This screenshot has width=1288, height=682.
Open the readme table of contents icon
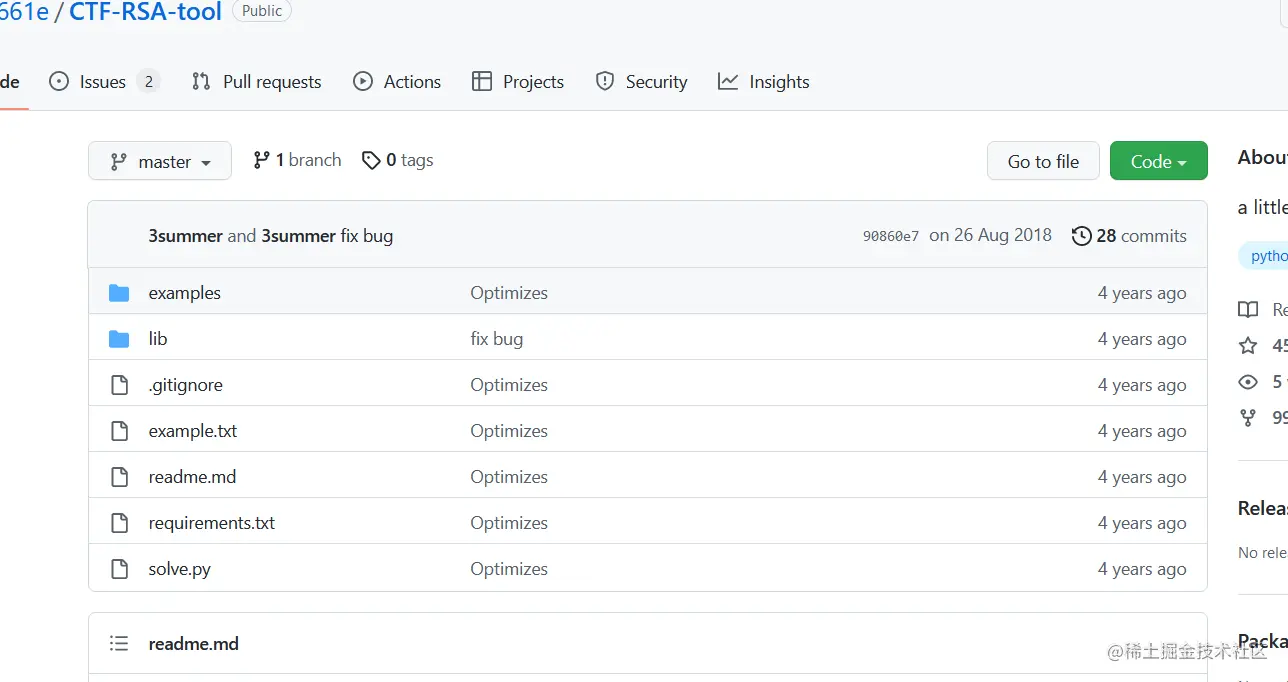[119, 644]
